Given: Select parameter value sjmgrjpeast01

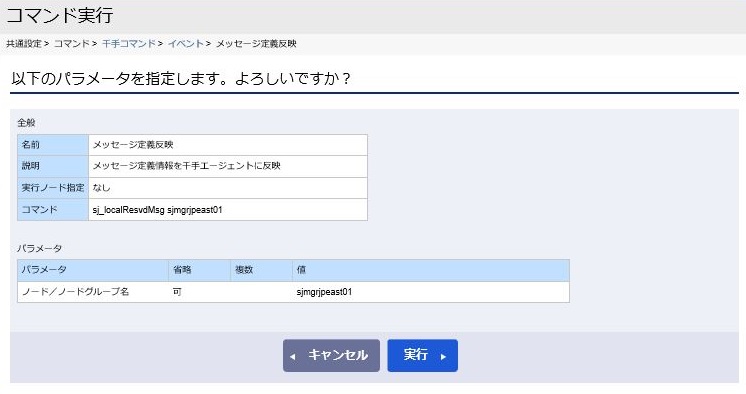Looking at the screenshot, I should (x=324, y=292).
